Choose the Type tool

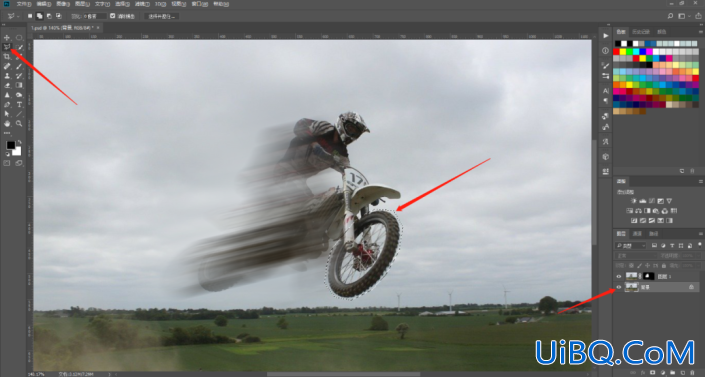[19, 104]
